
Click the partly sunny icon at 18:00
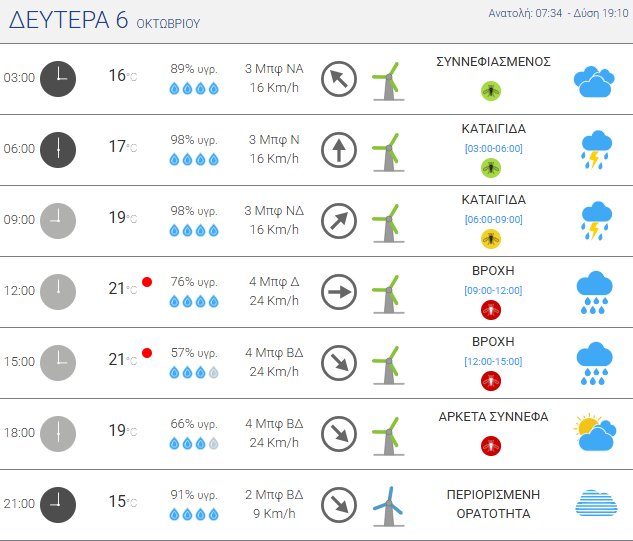[x=594, y=433]
